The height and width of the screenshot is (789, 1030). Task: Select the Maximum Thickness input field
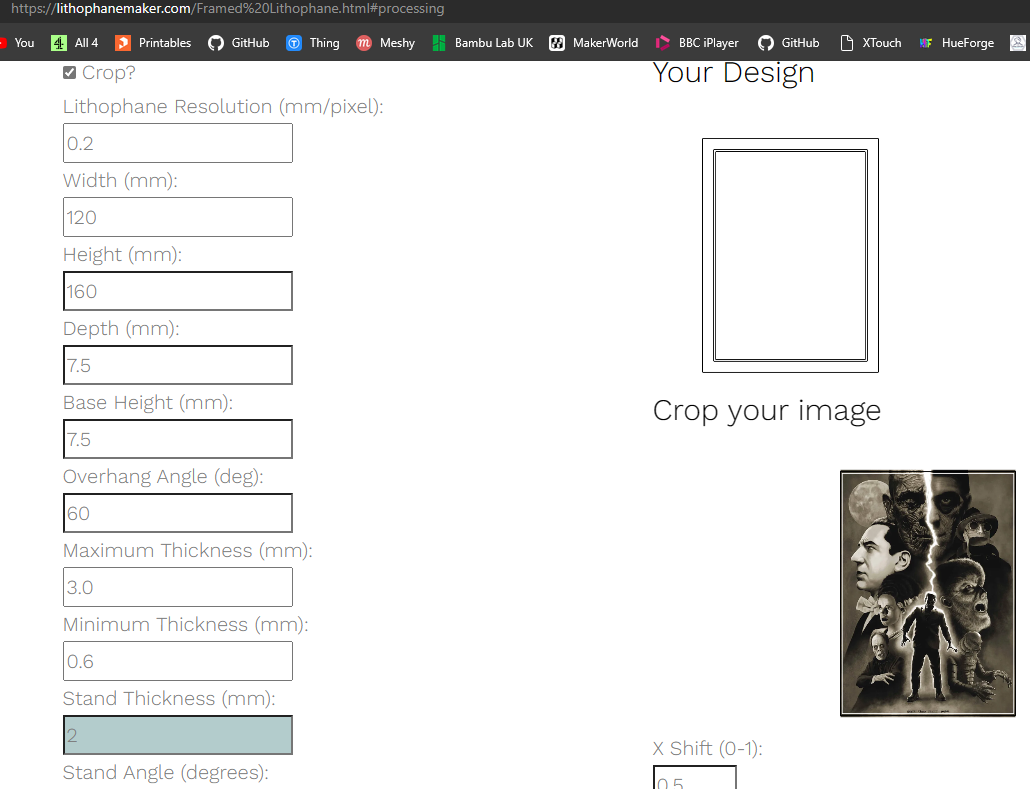[x=178, y=587]
